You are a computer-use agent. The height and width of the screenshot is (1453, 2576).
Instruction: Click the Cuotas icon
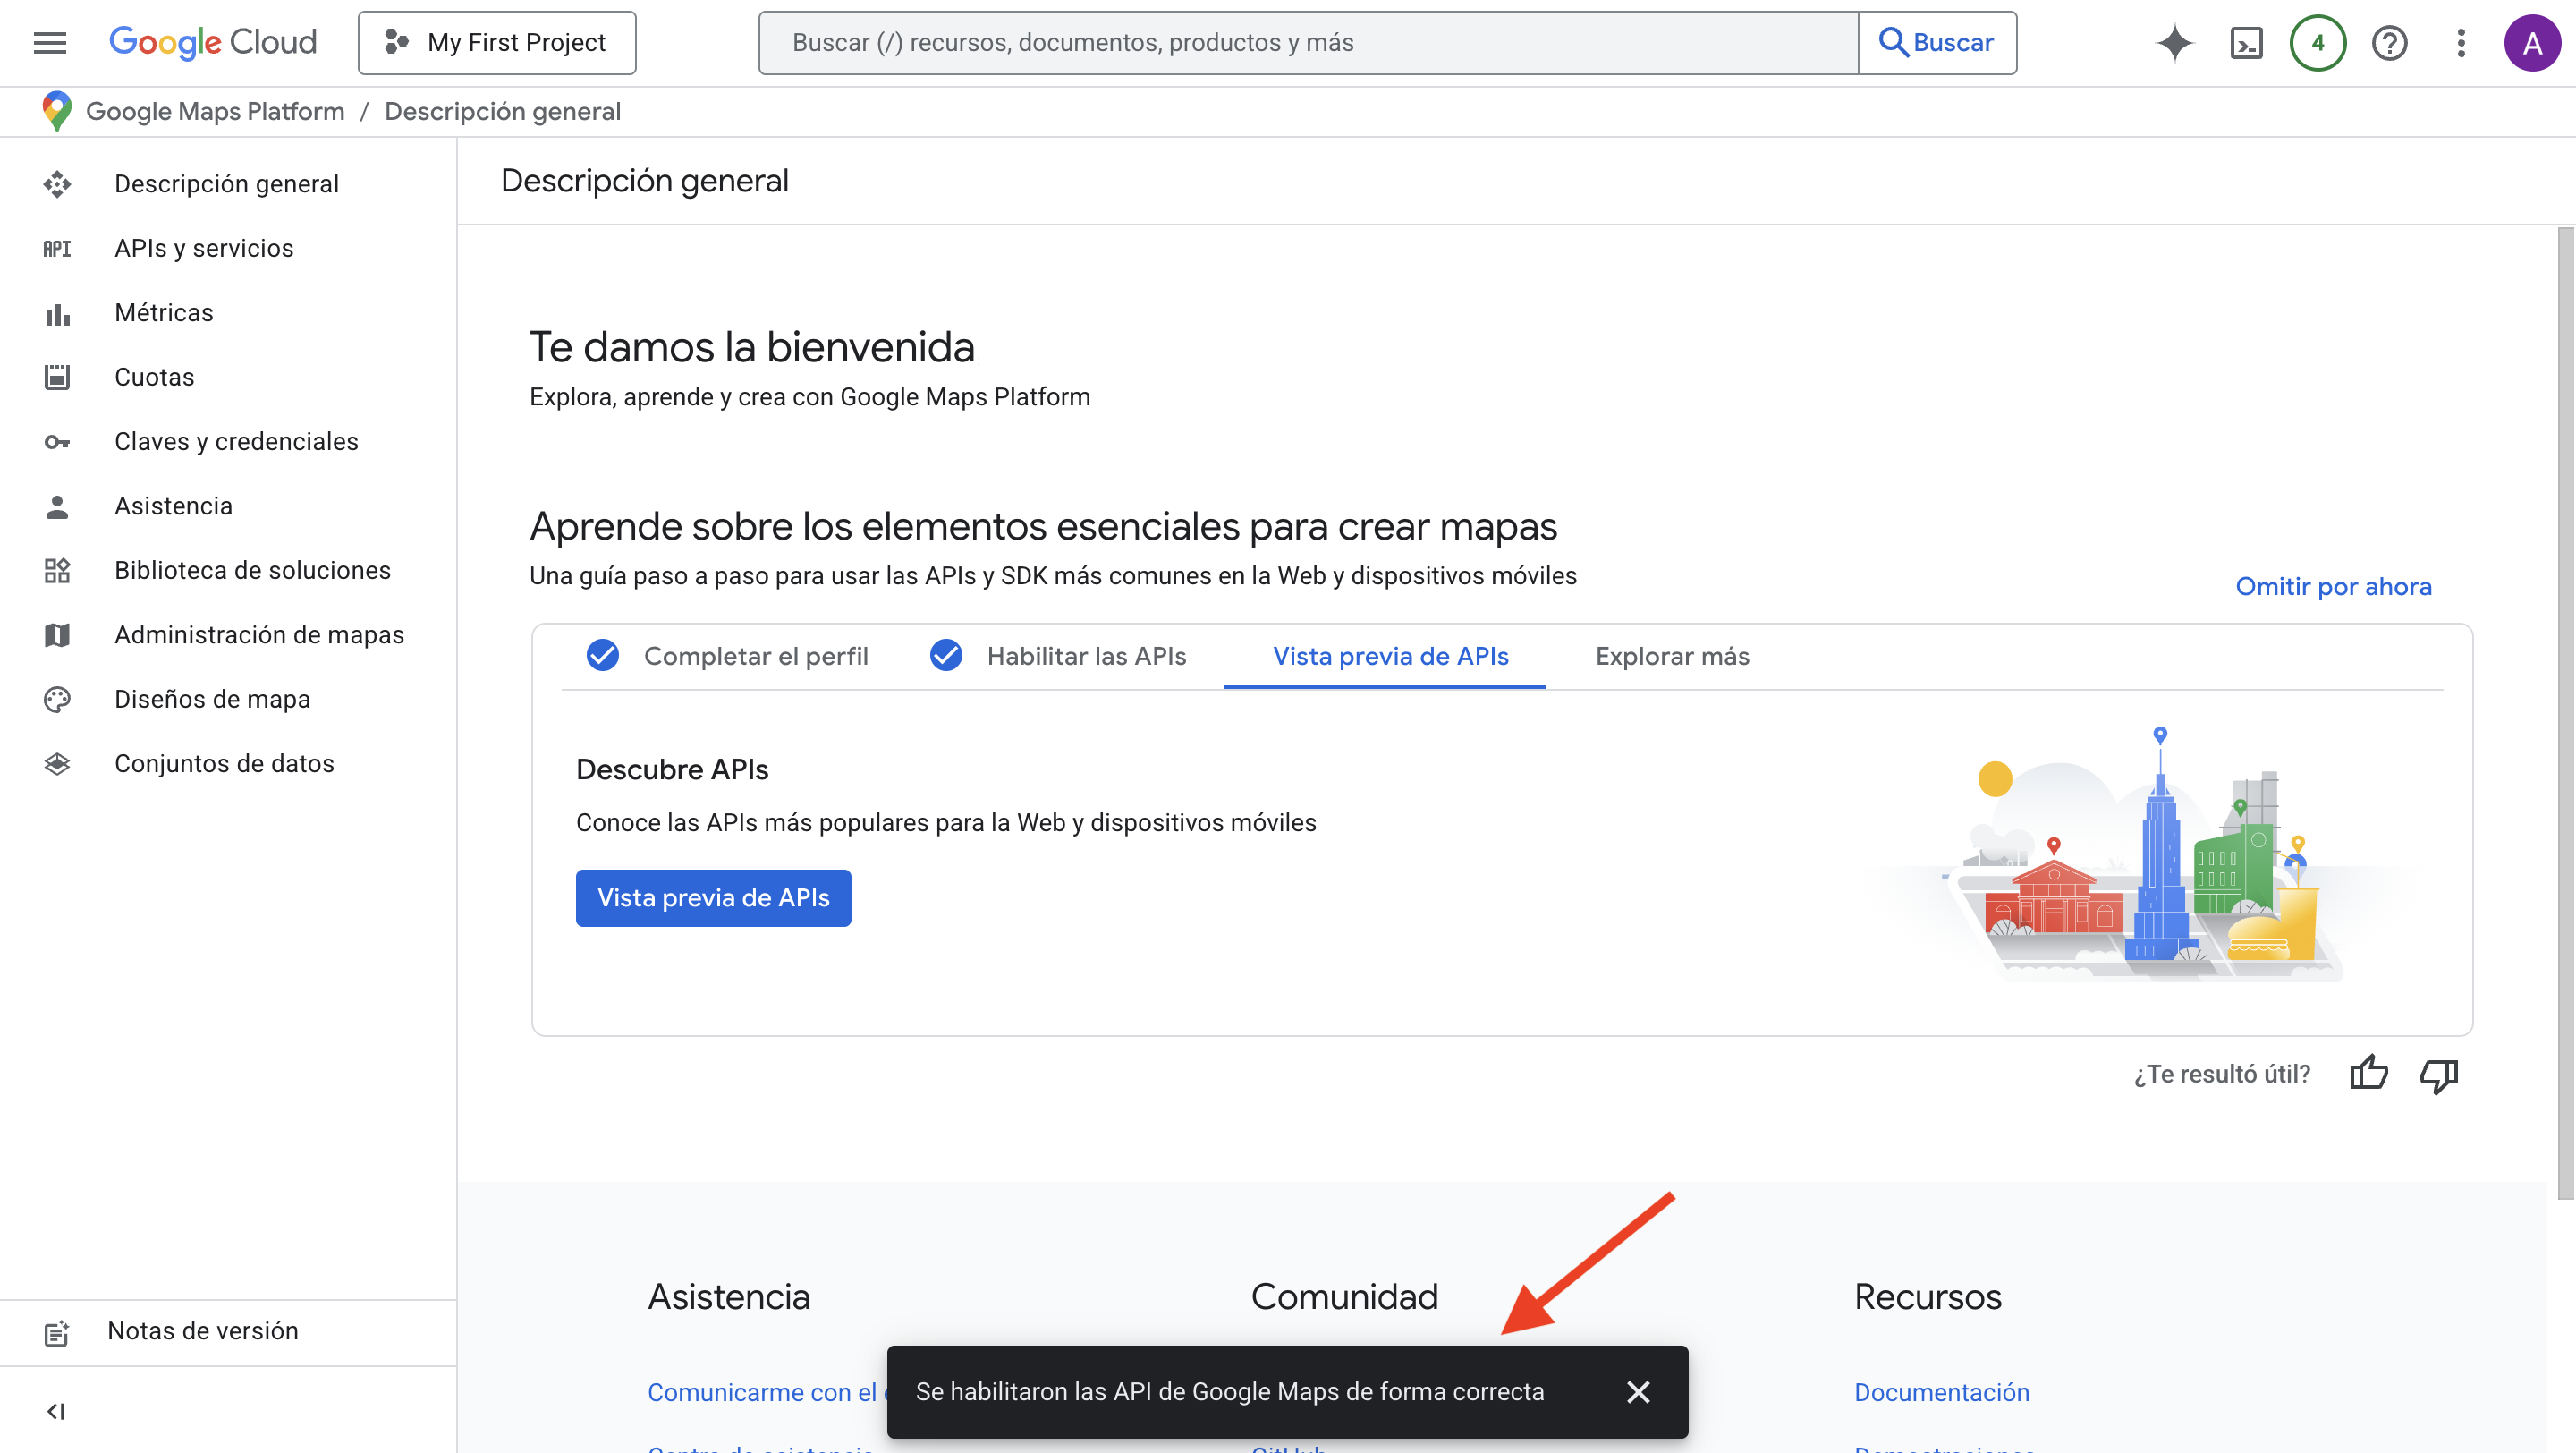pyautogui.click(x=57, y=377)
